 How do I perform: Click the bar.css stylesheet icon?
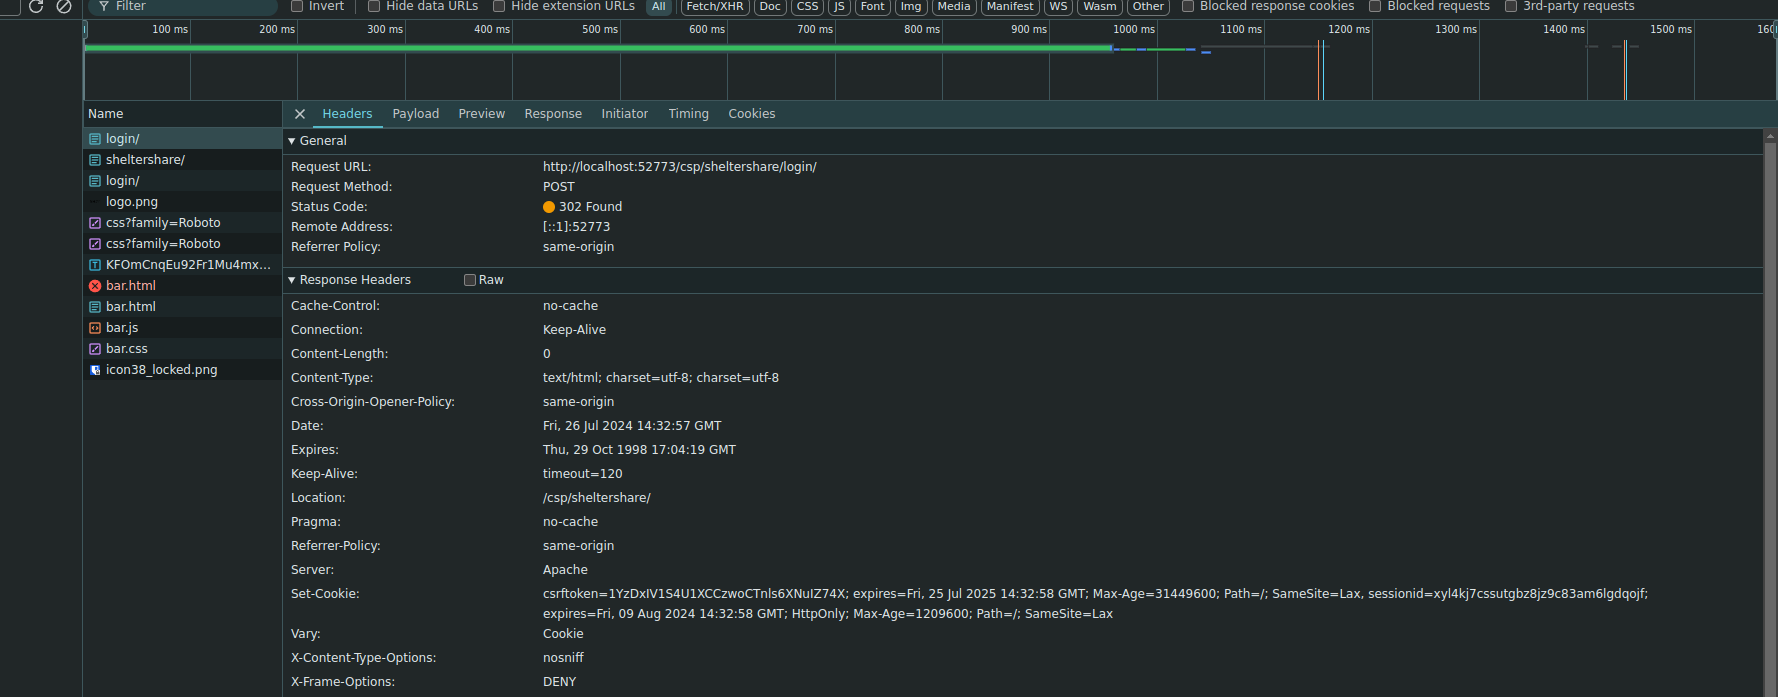click(95, 349)
